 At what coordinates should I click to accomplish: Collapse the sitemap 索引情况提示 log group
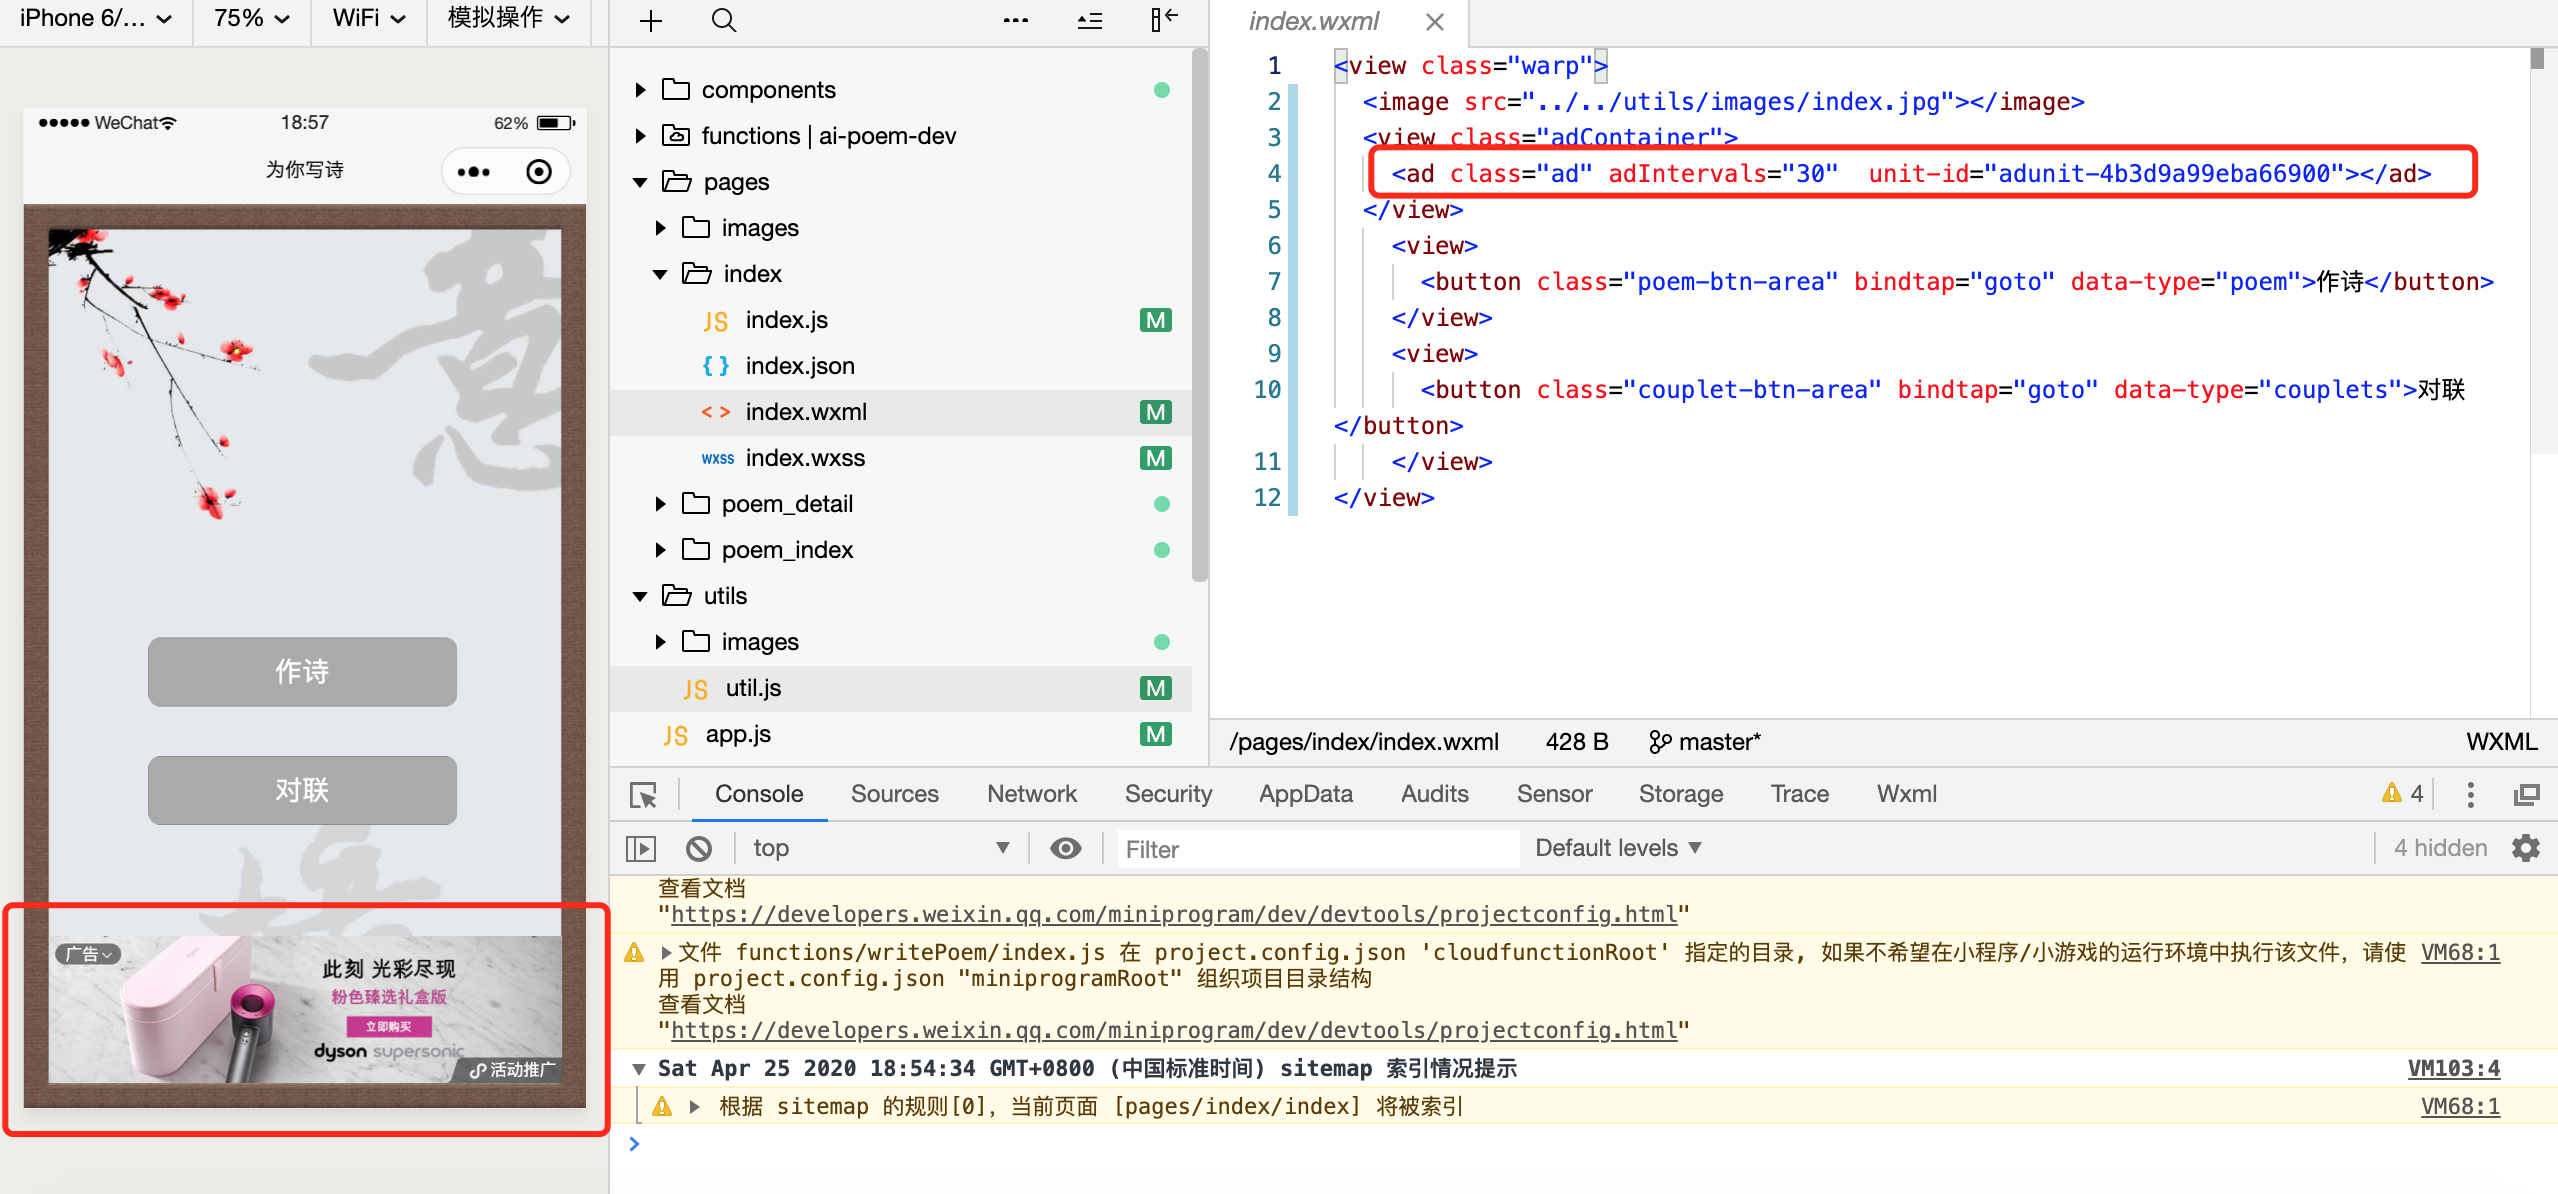click(x=638, y=1069)
